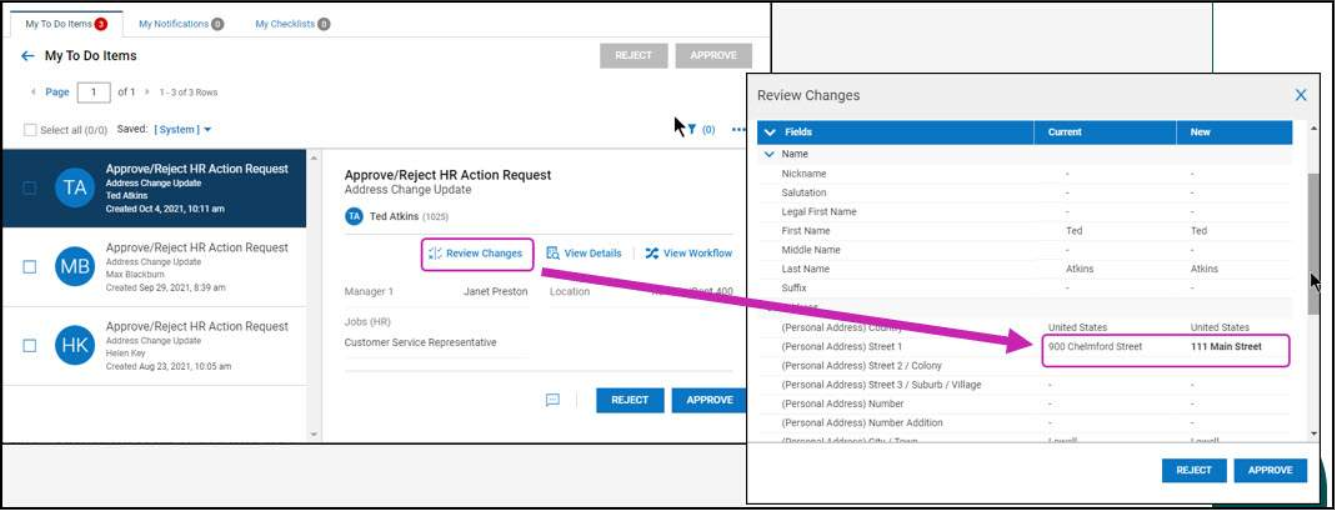This screenshot has height=510, width=1335.
Task: Click APPROVE in the request detail pane
Action: pos(710,400)
